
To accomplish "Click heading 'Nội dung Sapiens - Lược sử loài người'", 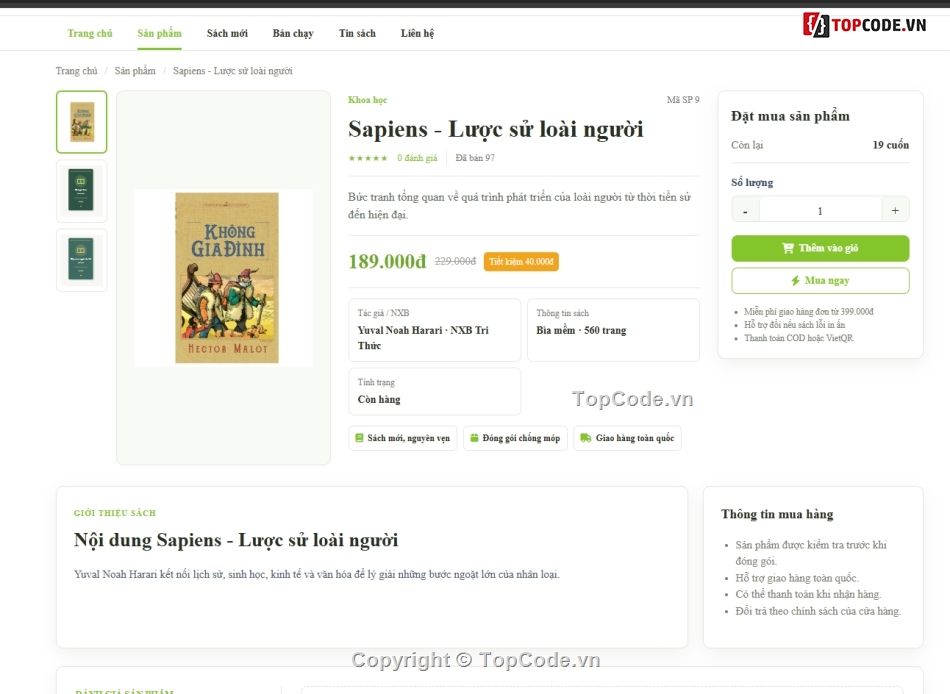I will [x=236, y=540].
